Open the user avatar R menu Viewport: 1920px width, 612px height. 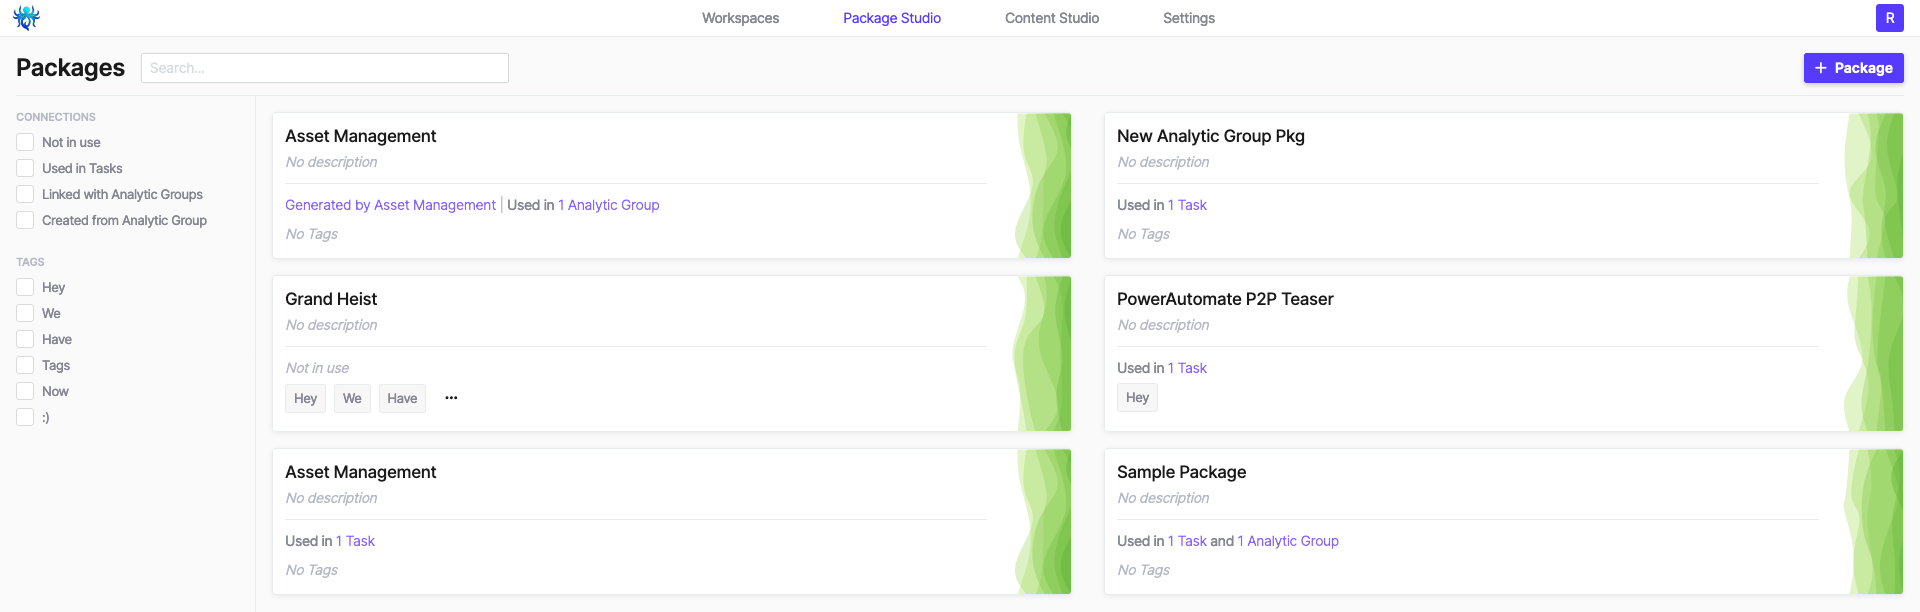(x=1889, y=18)
